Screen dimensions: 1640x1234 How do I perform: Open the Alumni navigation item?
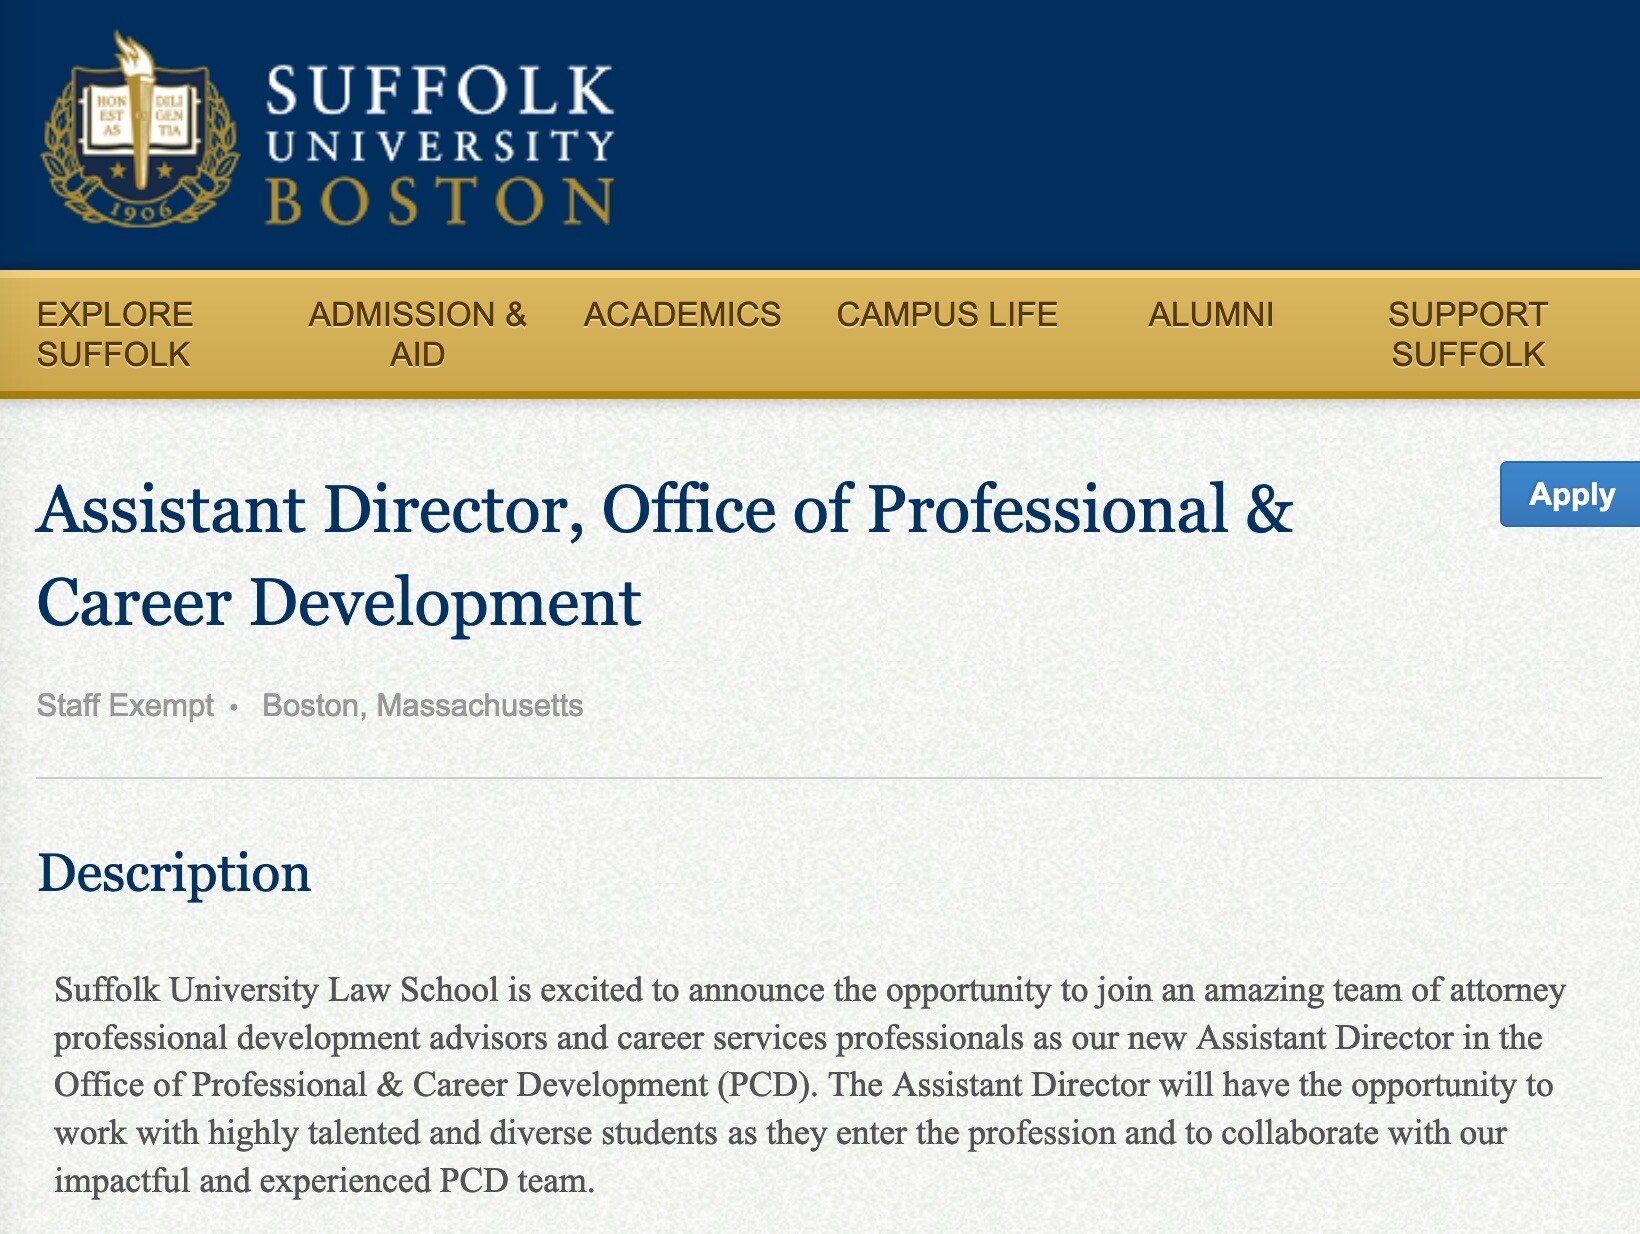pos(1211,314)
